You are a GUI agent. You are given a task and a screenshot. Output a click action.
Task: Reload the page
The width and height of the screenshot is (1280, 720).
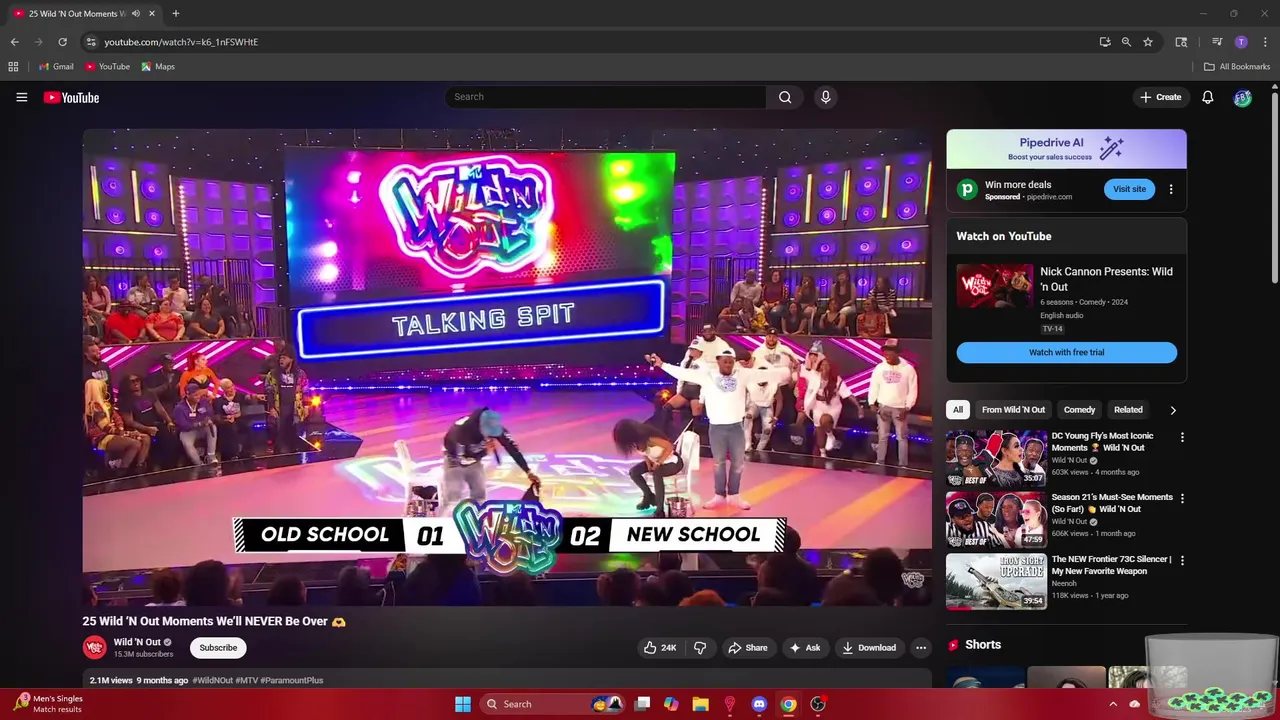pos(62,42)
